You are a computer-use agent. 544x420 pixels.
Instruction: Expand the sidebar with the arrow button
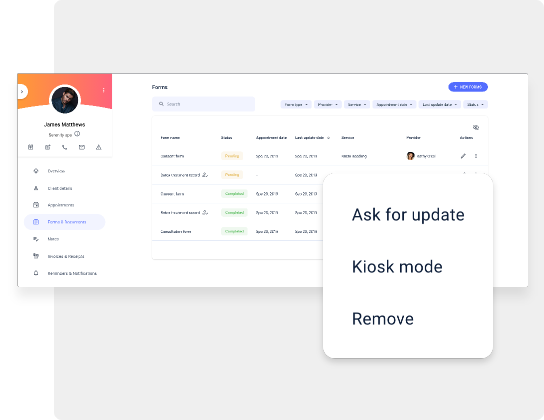pos(22,92)
